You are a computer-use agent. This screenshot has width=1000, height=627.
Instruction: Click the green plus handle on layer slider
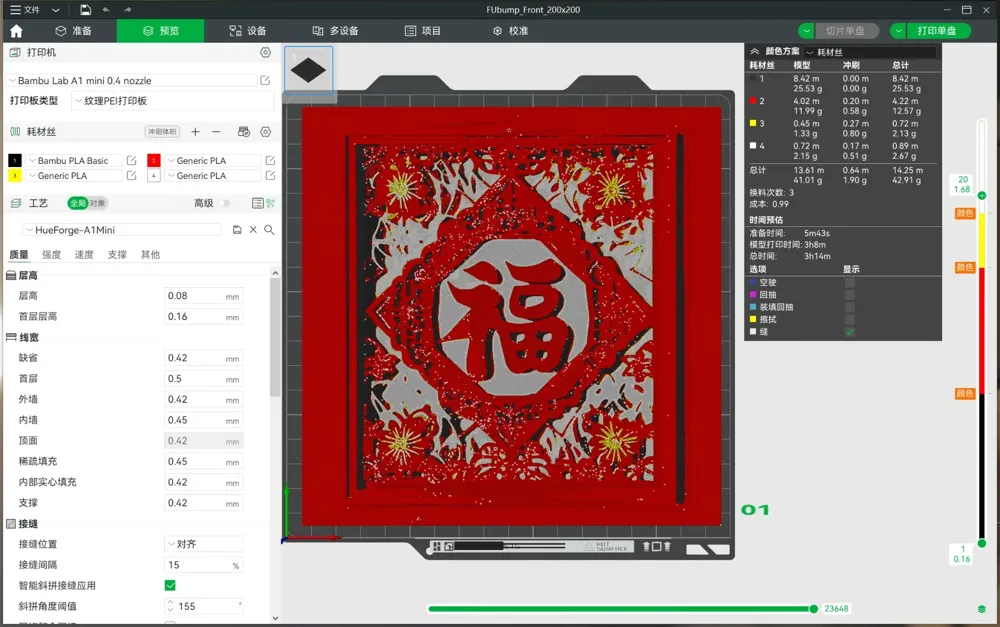pyautogui.click(x=982, y=195)
